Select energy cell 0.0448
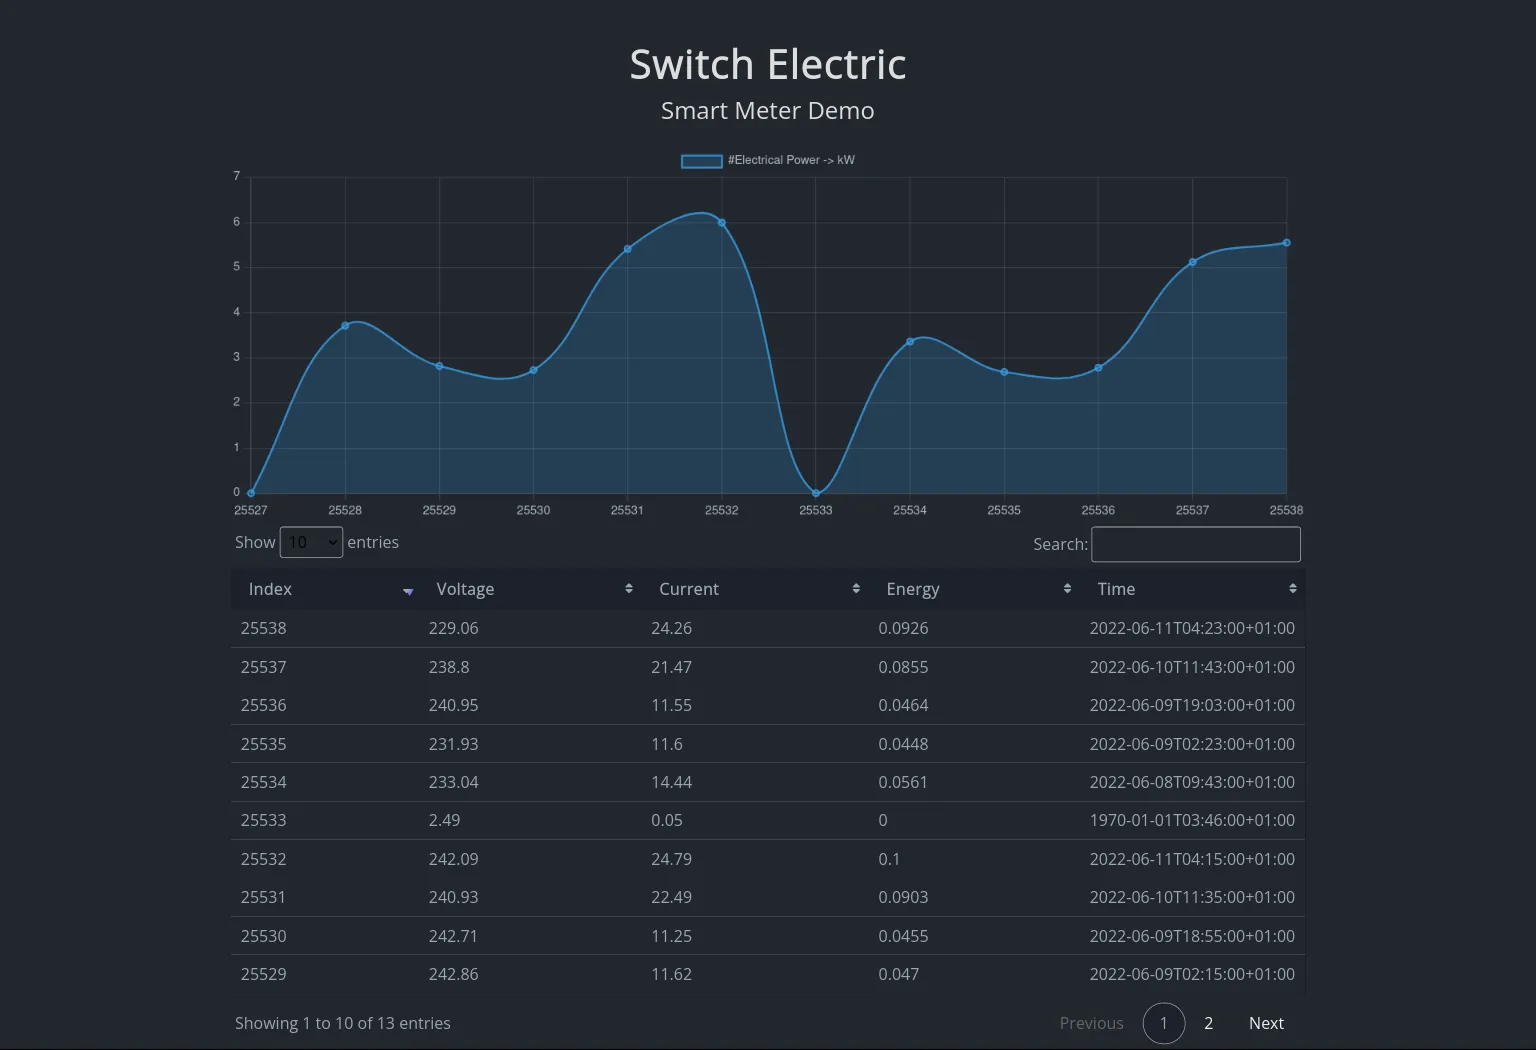Image resolution: width=1536 pixels, height=1050 pixels. [x=903, y=744]
